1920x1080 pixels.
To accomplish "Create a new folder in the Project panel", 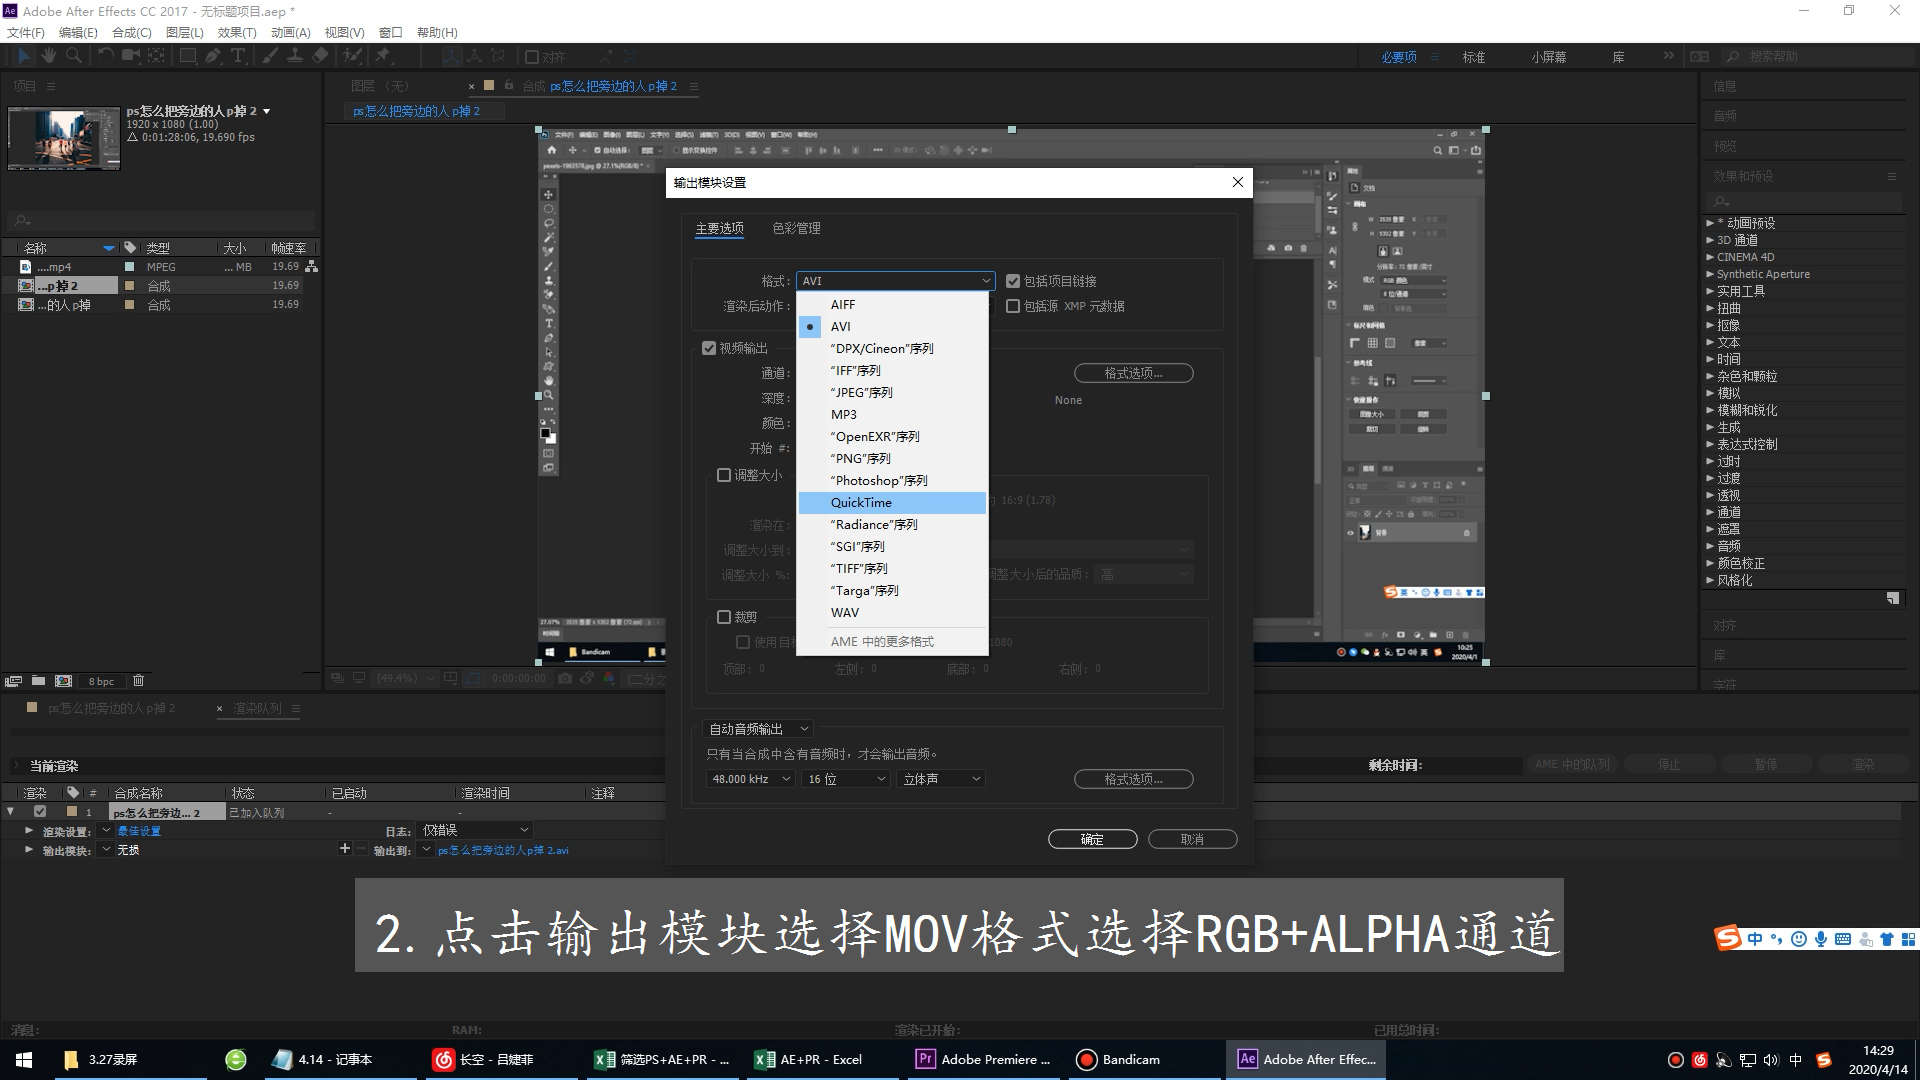I will (38, 681).
